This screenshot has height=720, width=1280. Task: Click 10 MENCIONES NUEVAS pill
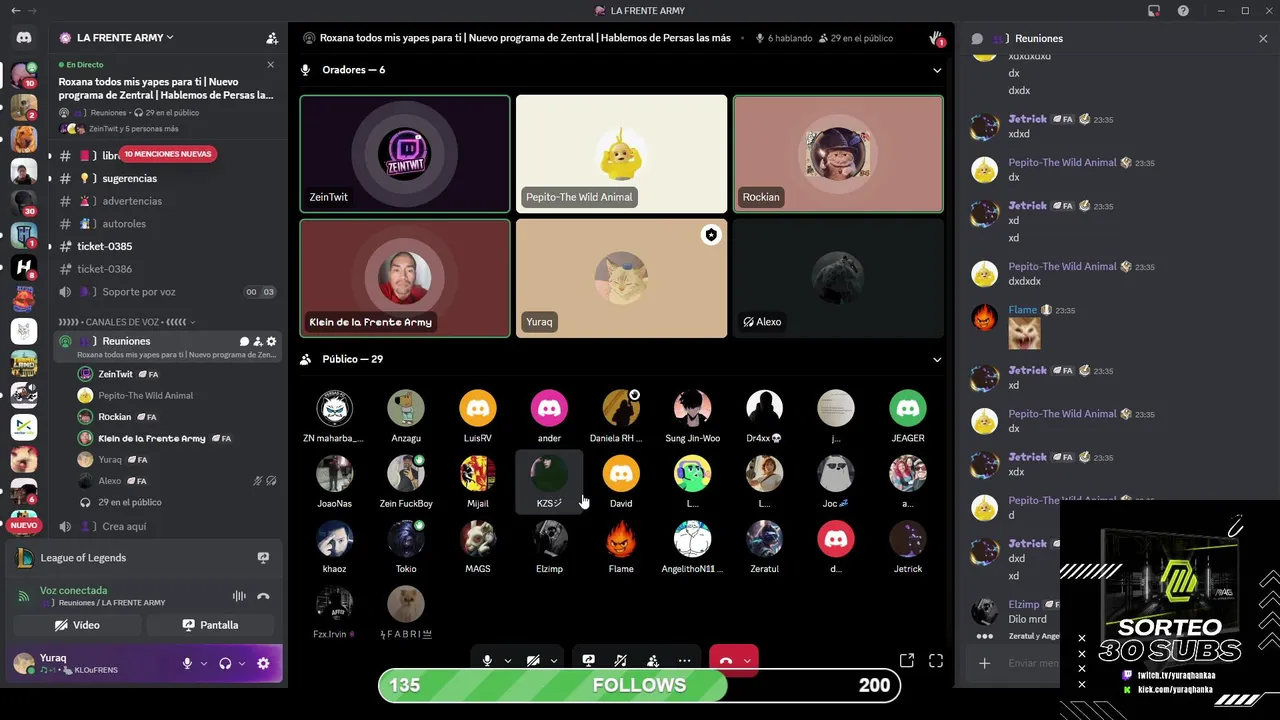tap(168, 154)
